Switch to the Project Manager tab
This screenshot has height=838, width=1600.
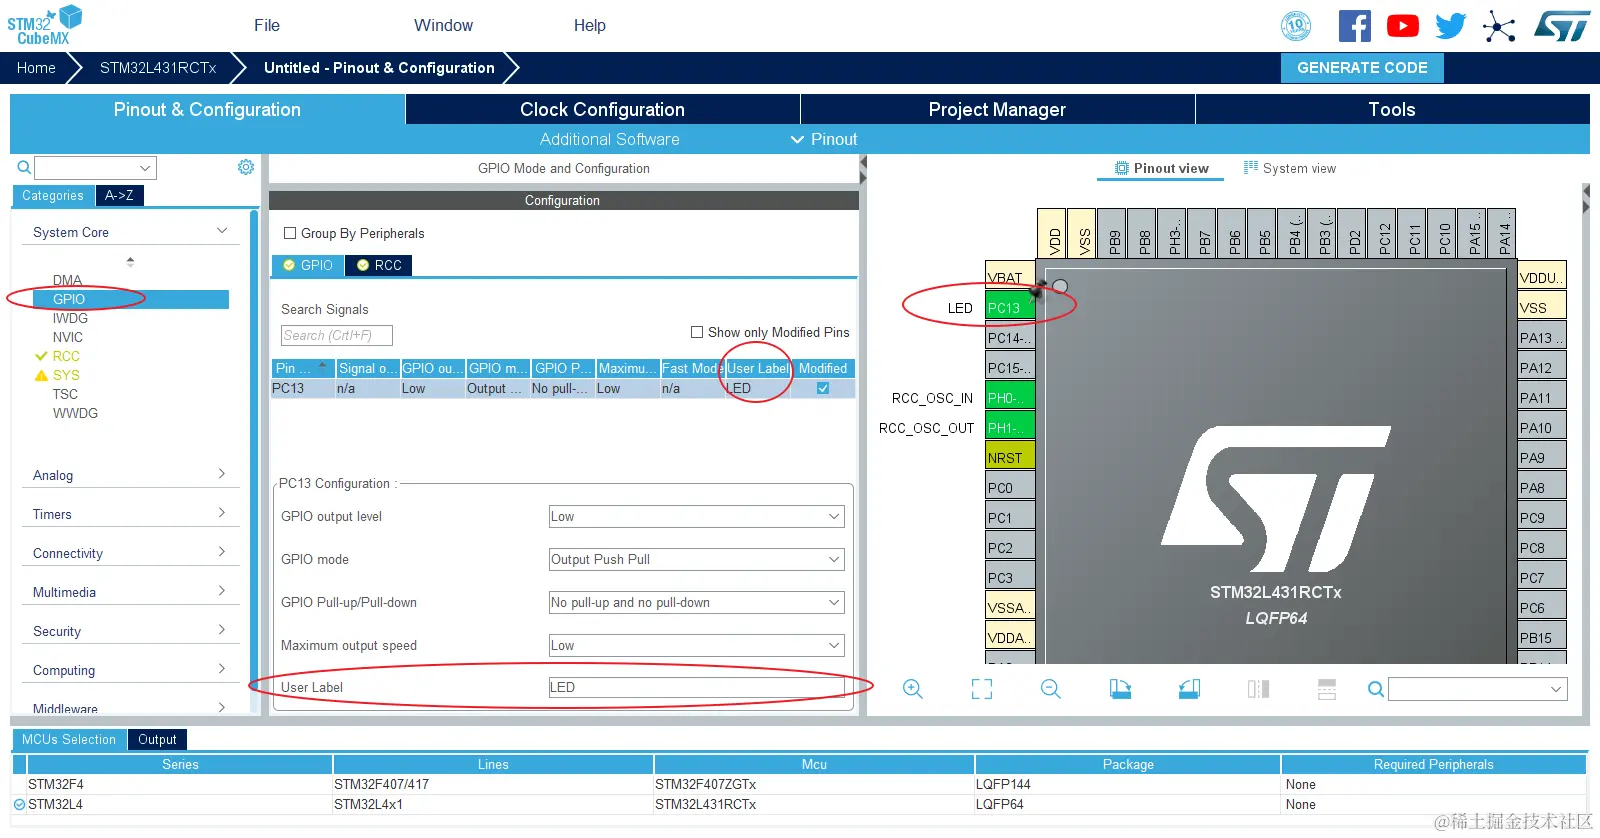click(997, 109)
